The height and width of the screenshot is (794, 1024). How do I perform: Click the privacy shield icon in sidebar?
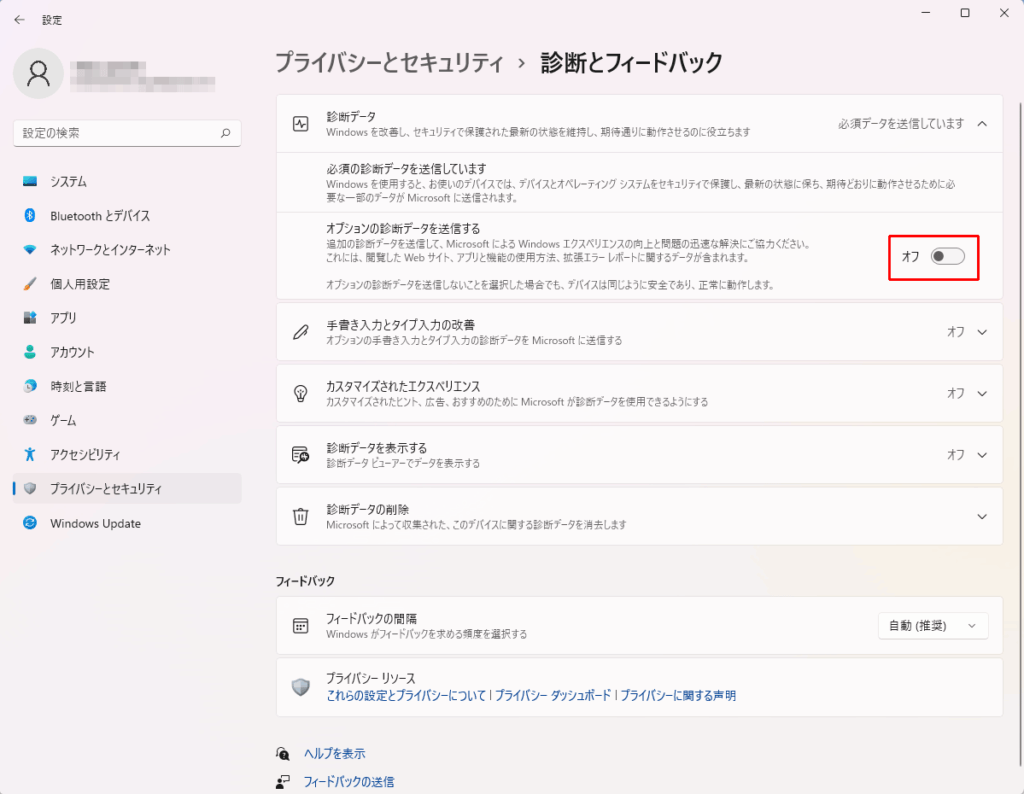click(30, 488)
